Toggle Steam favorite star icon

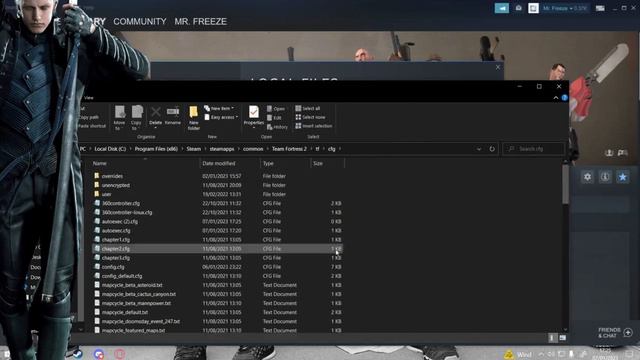coord(623,177)
